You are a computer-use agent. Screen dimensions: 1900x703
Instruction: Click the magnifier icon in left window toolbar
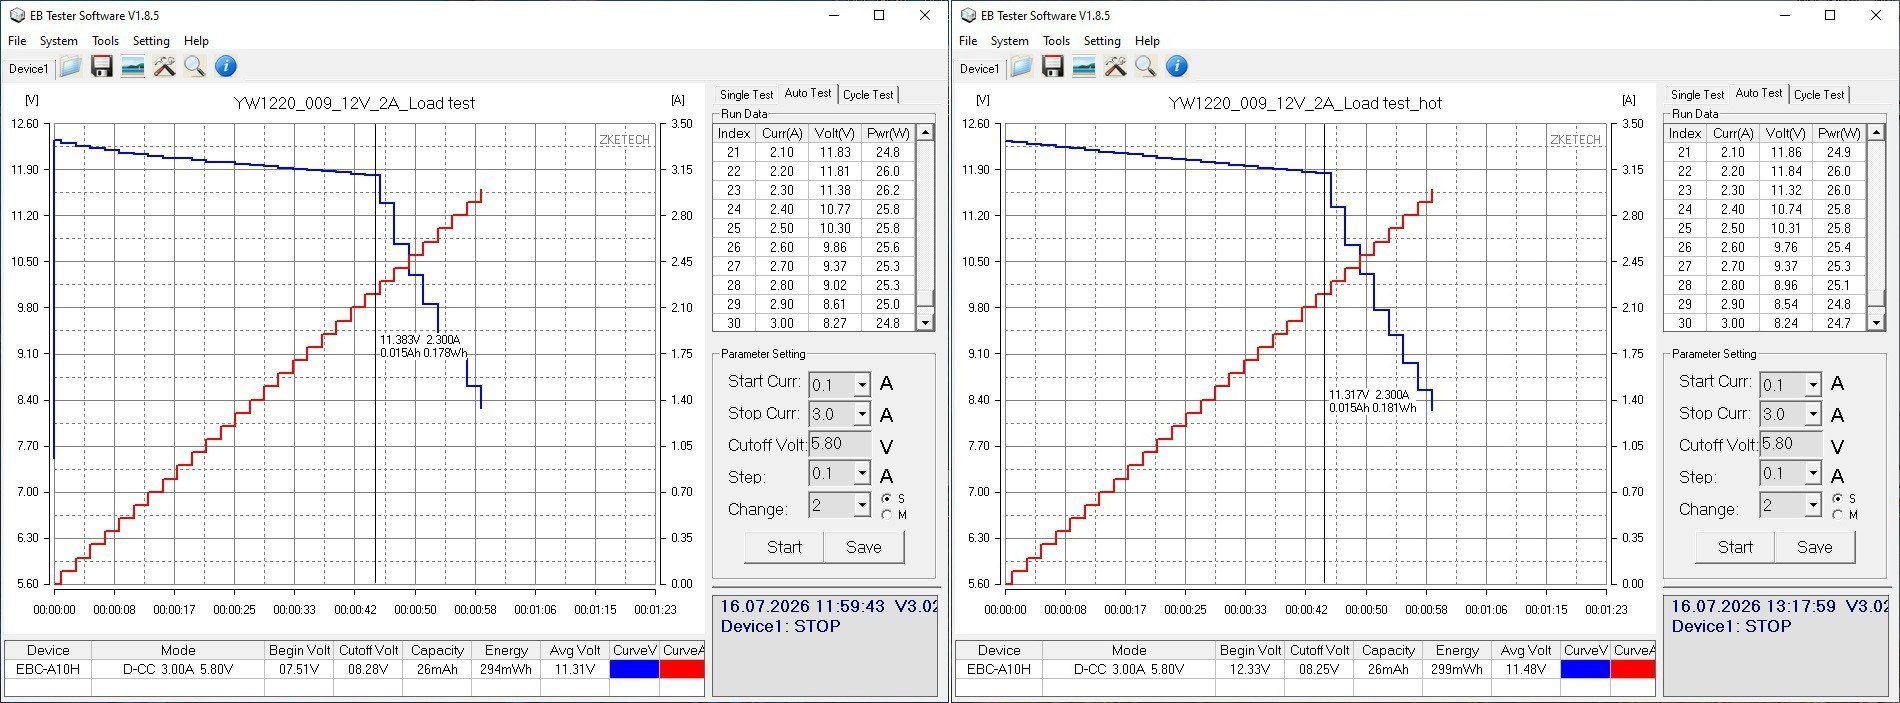point(194,67)
